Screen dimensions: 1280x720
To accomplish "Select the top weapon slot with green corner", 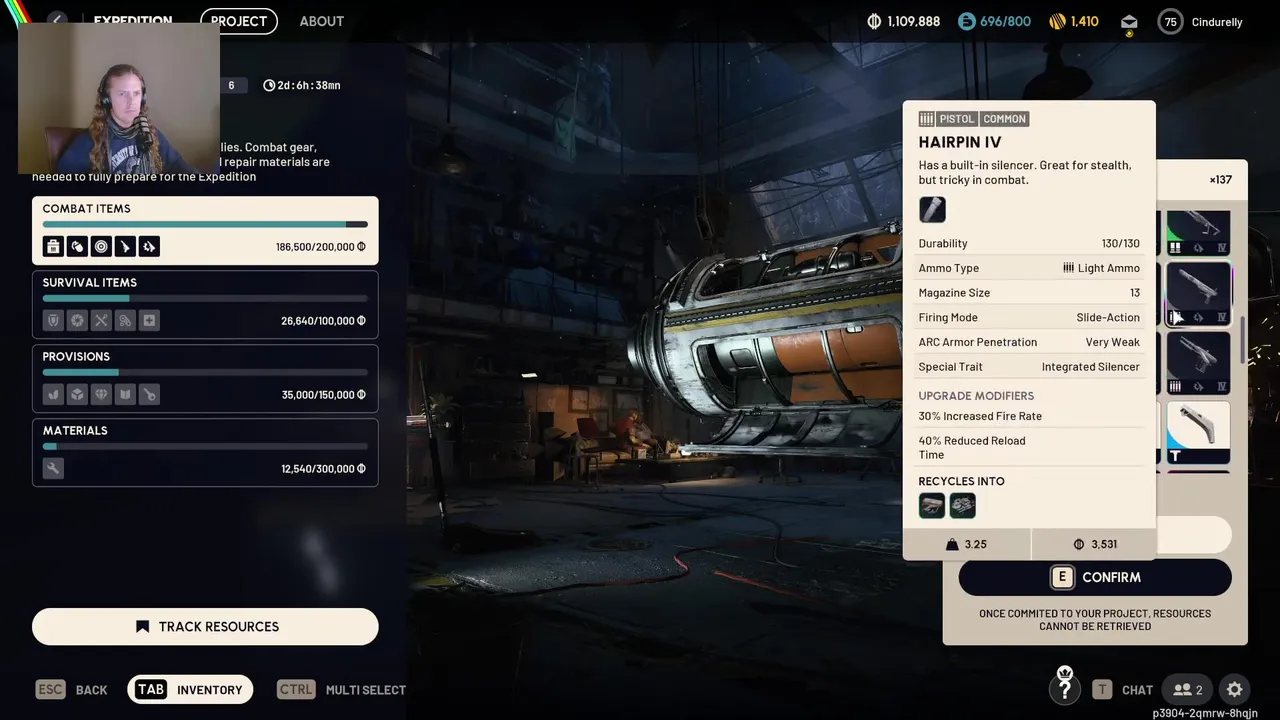I will [1197, 233].
